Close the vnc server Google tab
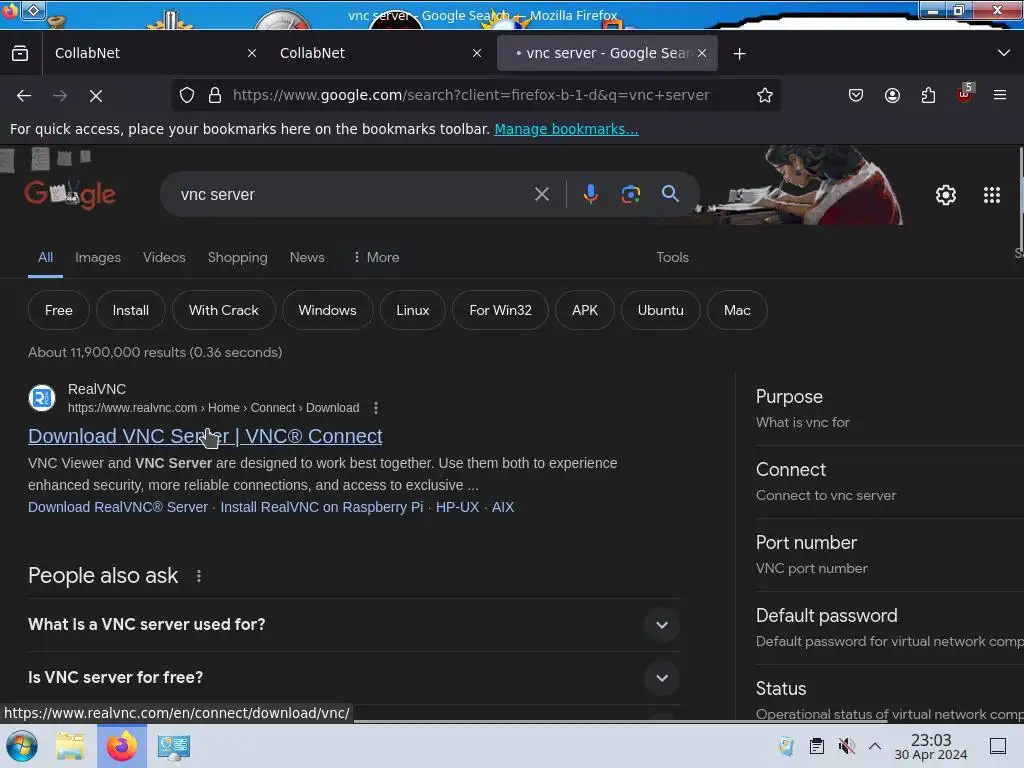 (x=702, y=54)
